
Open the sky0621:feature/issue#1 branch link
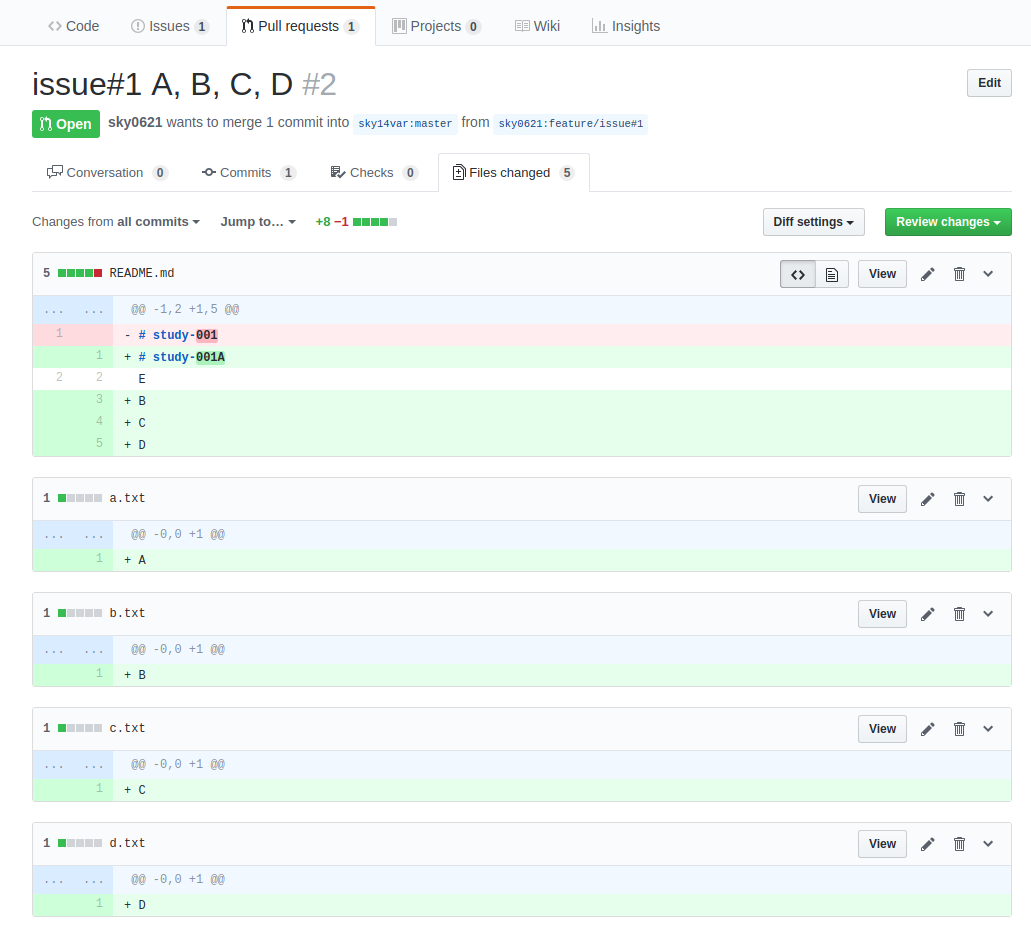click(x=570, y=124)
